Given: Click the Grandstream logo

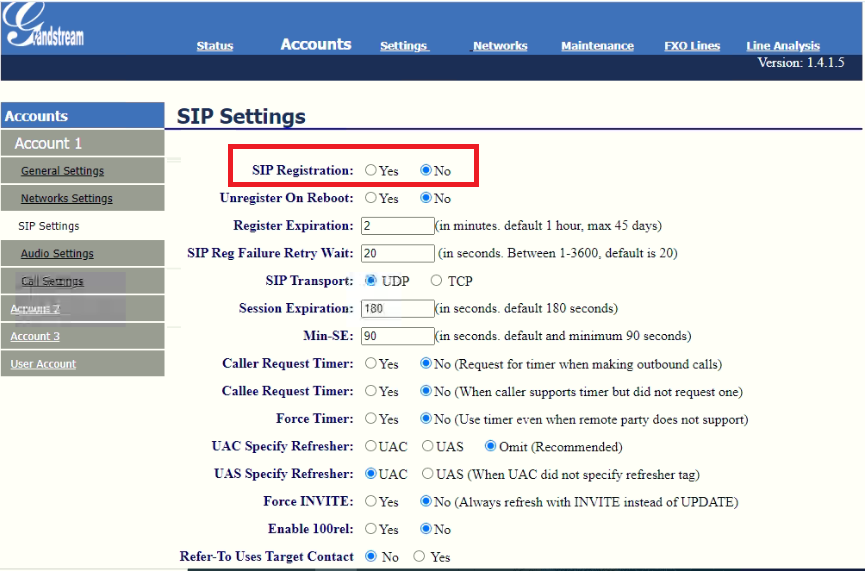Looking at the screenshot, I should [x=43, y=25].
